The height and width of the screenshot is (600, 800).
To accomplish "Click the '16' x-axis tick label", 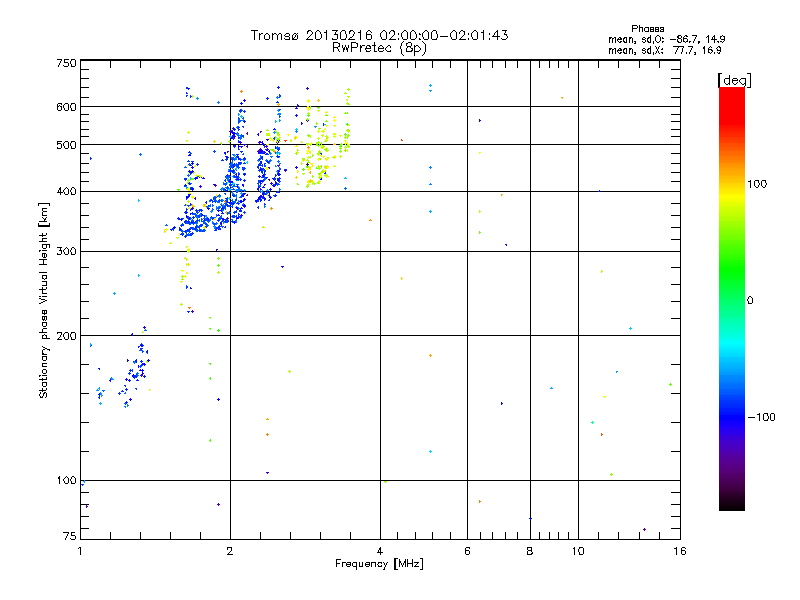I will pos(680,551).
